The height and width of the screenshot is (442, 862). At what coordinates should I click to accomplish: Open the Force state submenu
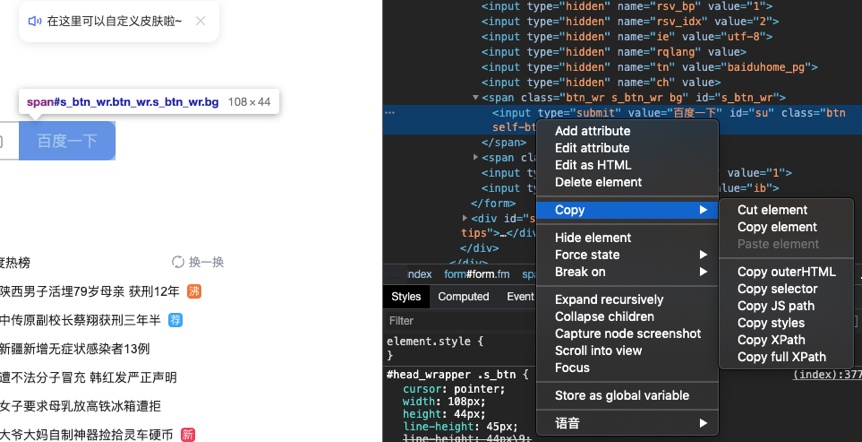coord(627,255)
